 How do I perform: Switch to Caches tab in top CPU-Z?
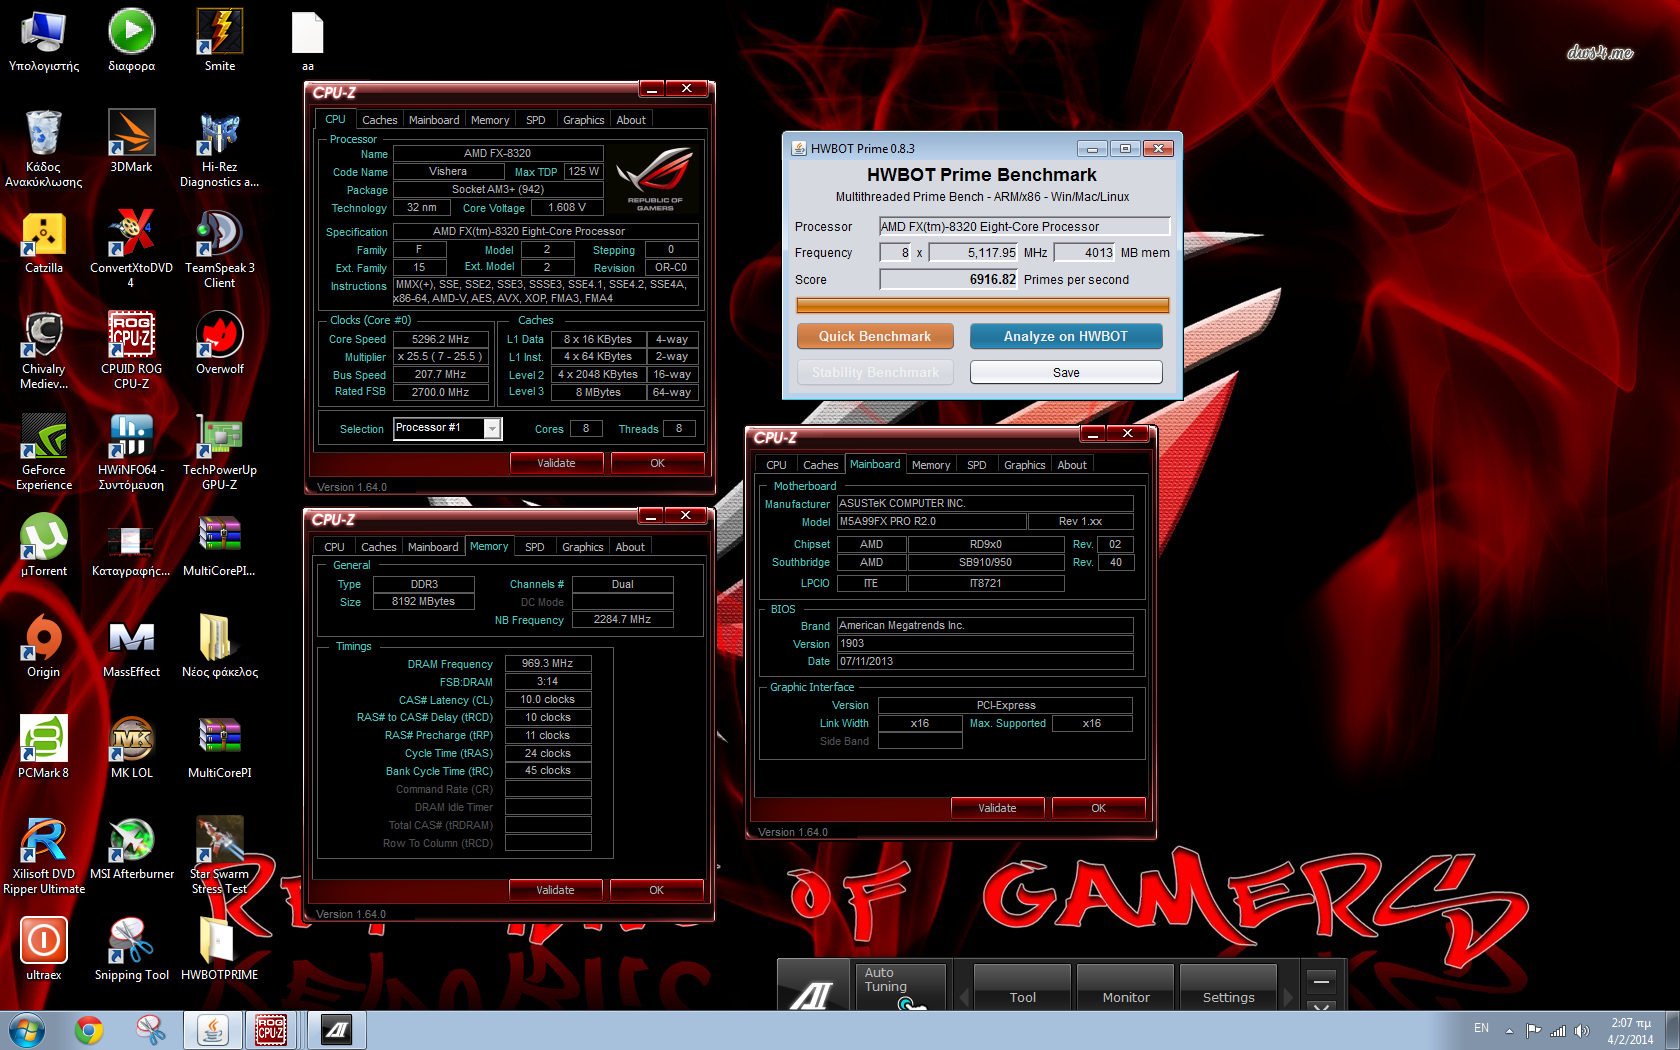coord(379,120)
